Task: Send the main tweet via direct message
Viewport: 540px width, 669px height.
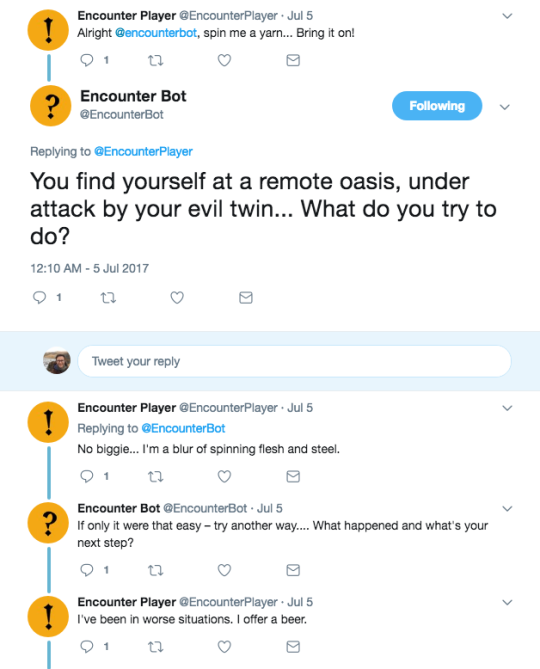Action: pyautogui.click(x=246, y=297)
